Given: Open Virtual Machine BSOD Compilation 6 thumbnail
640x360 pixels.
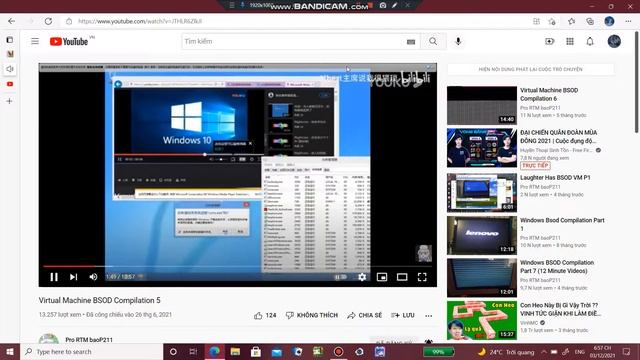Looking at the screenshot, I should tap(482, 105).
